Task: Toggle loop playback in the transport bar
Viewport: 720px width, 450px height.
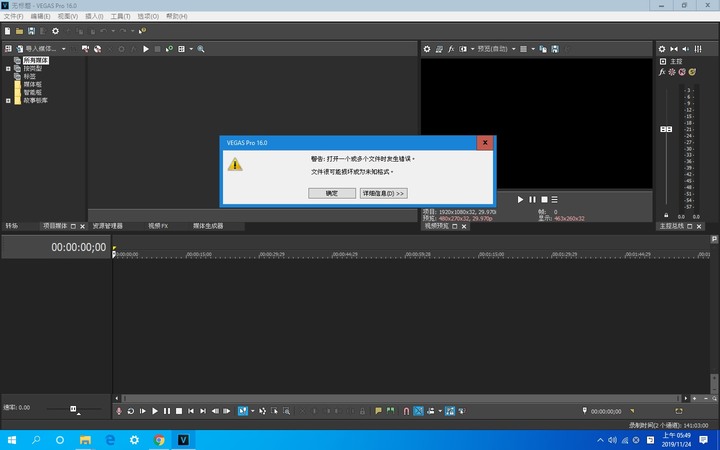Action: point(131,411)
